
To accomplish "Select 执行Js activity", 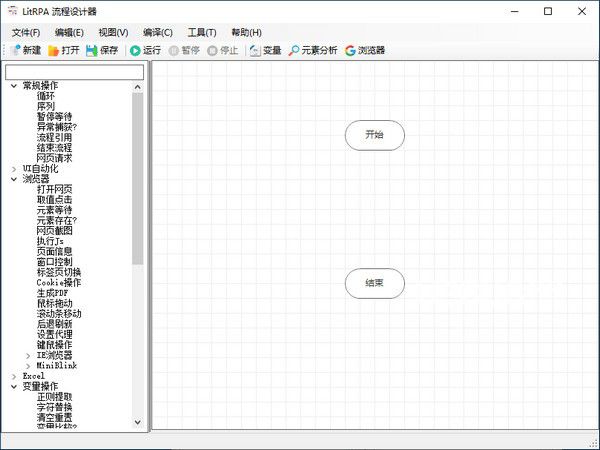I will pos(50,241).
